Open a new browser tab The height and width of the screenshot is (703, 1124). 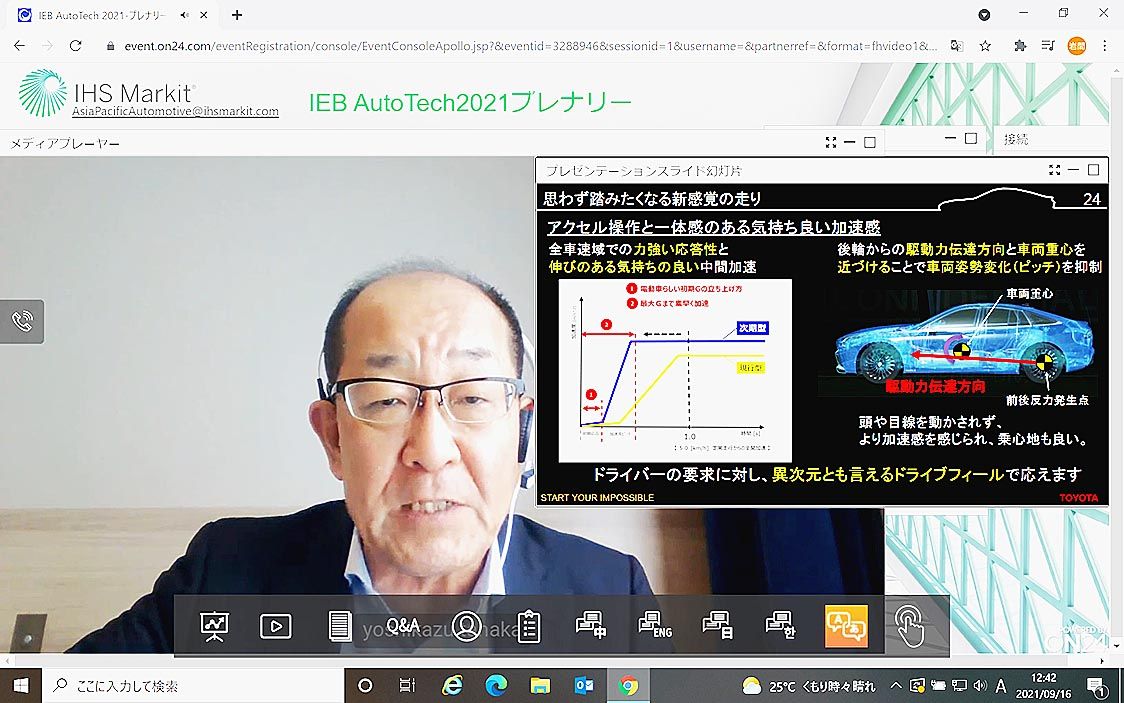[237, 15]
